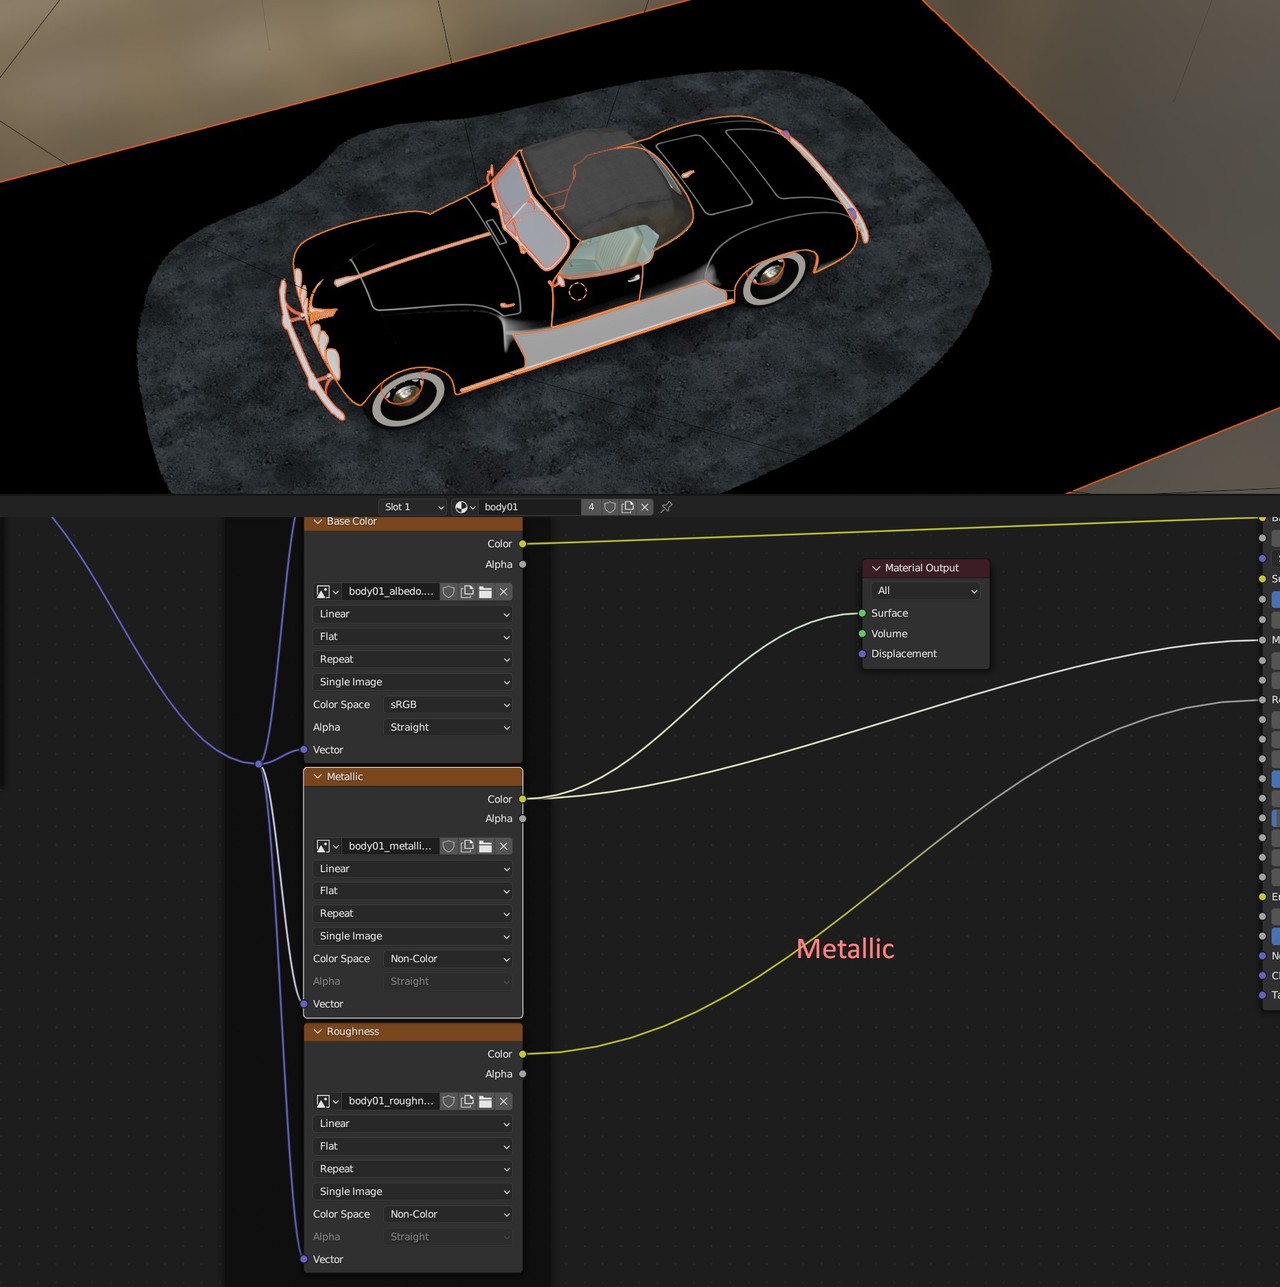Open image browse icon in Metallic node
The width and height of the screenshot is (1280, 1287).
coord(327,846)
